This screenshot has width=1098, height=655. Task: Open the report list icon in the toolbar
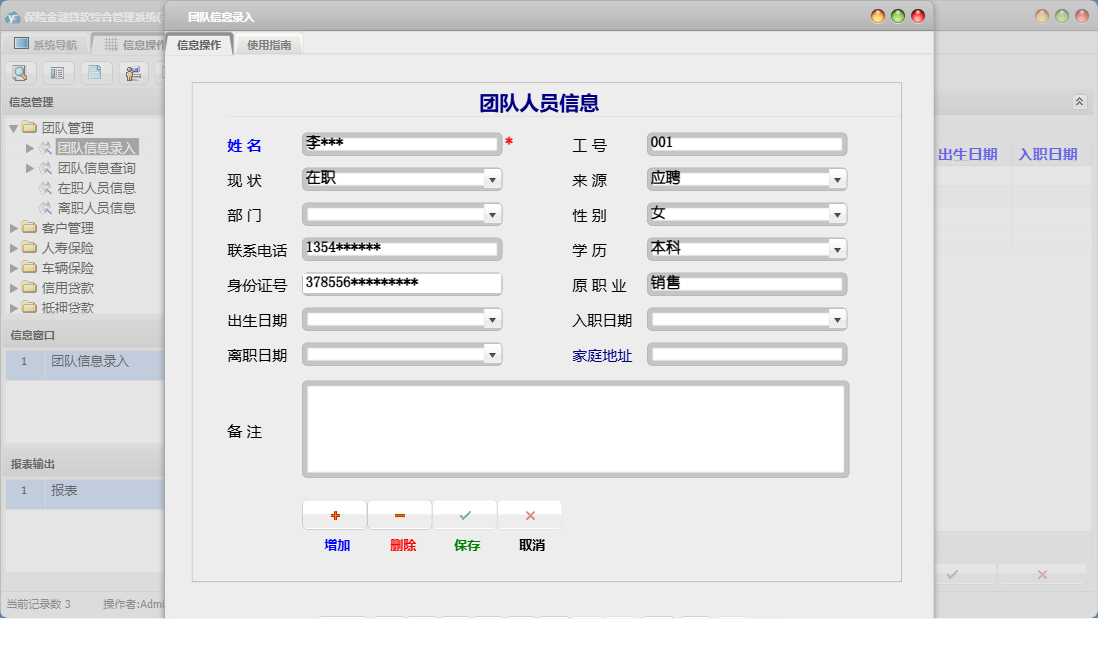tap(57, 72)
